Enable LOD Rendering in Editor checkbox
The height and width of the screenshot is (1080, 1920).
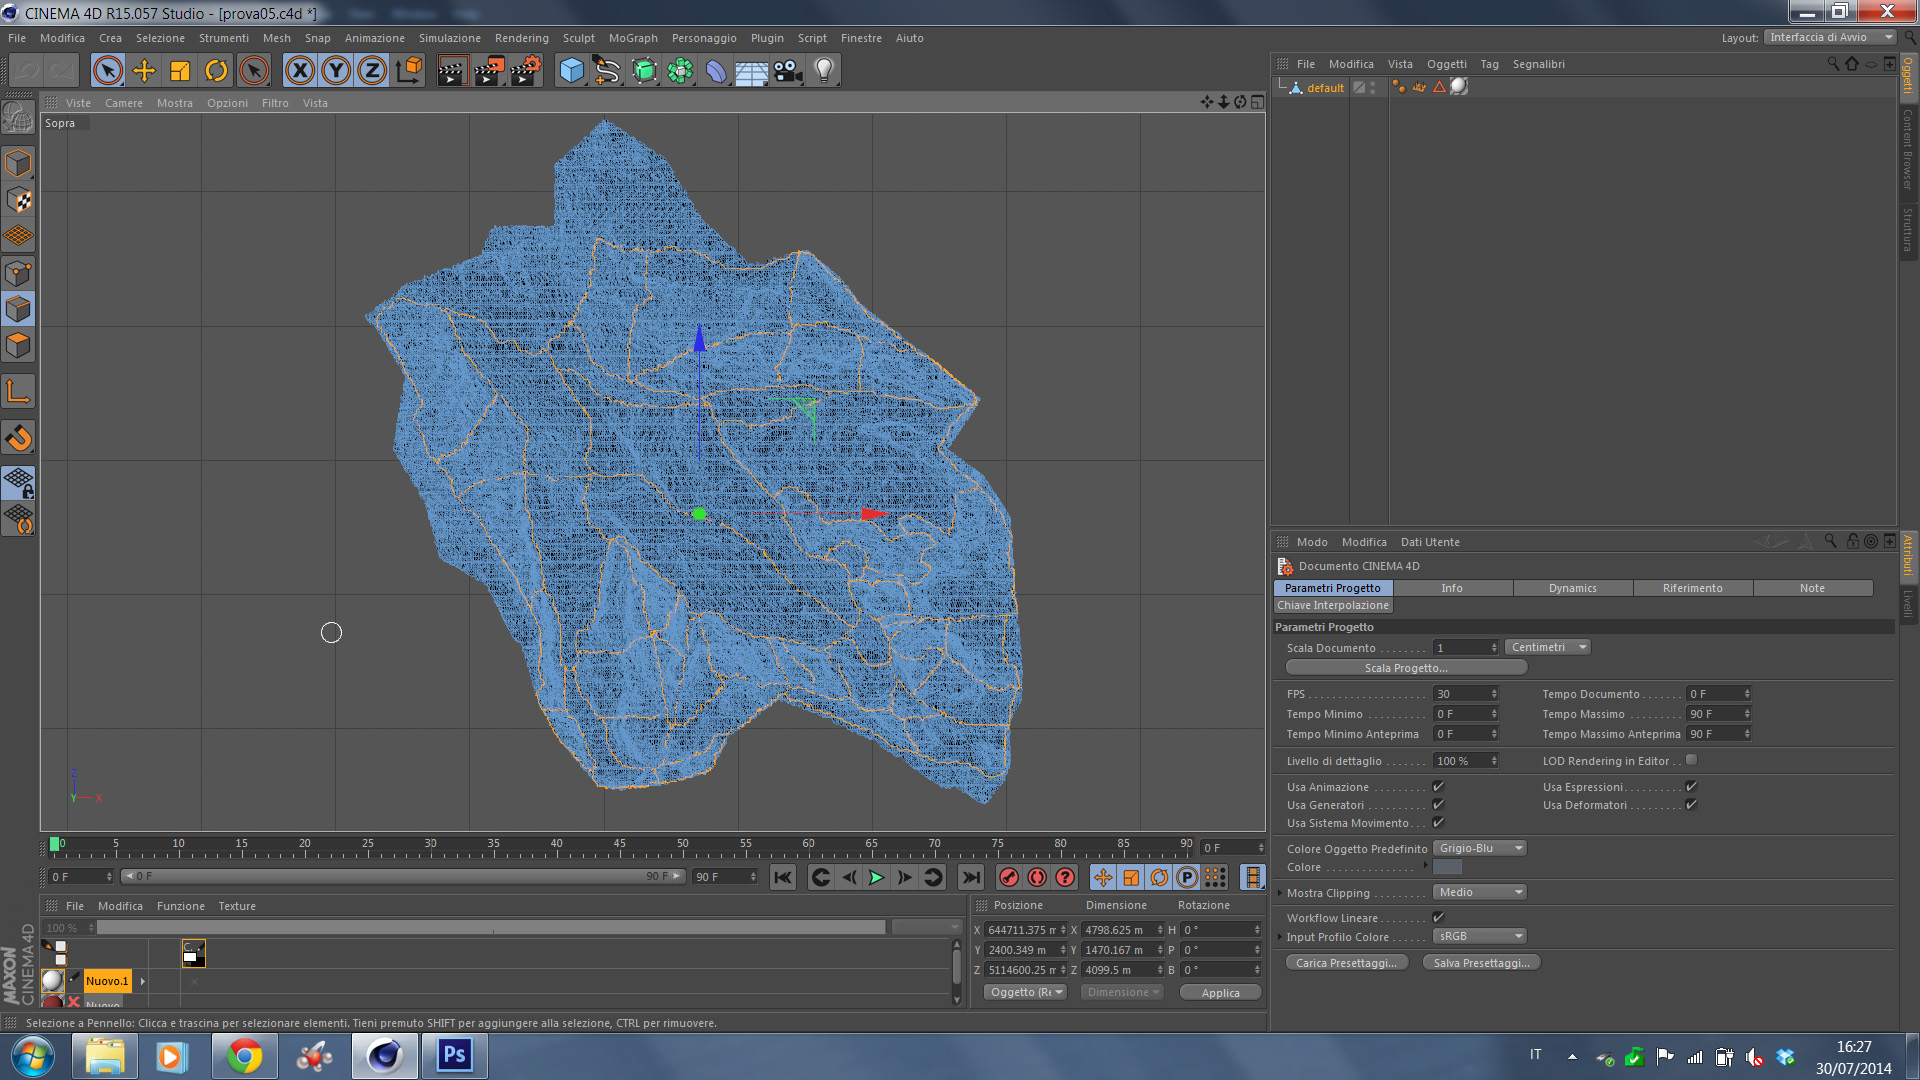[1691, 760]
